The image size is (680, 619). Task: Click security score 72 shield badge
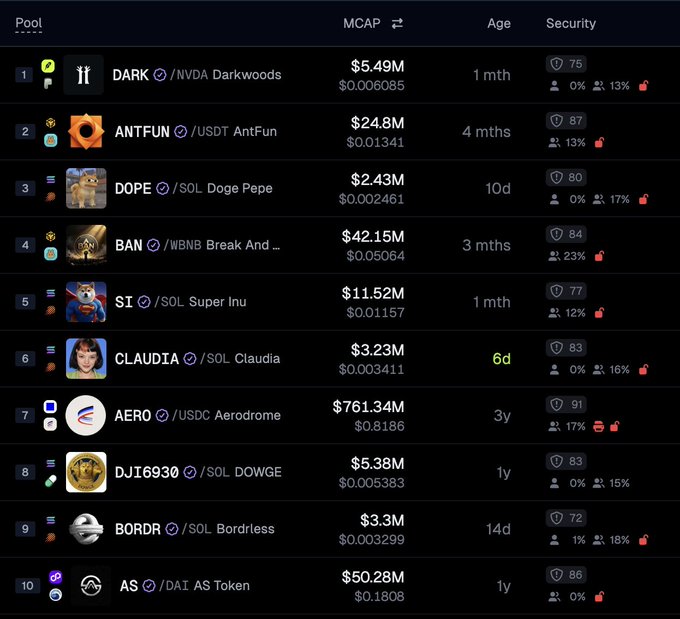(566, 518)
